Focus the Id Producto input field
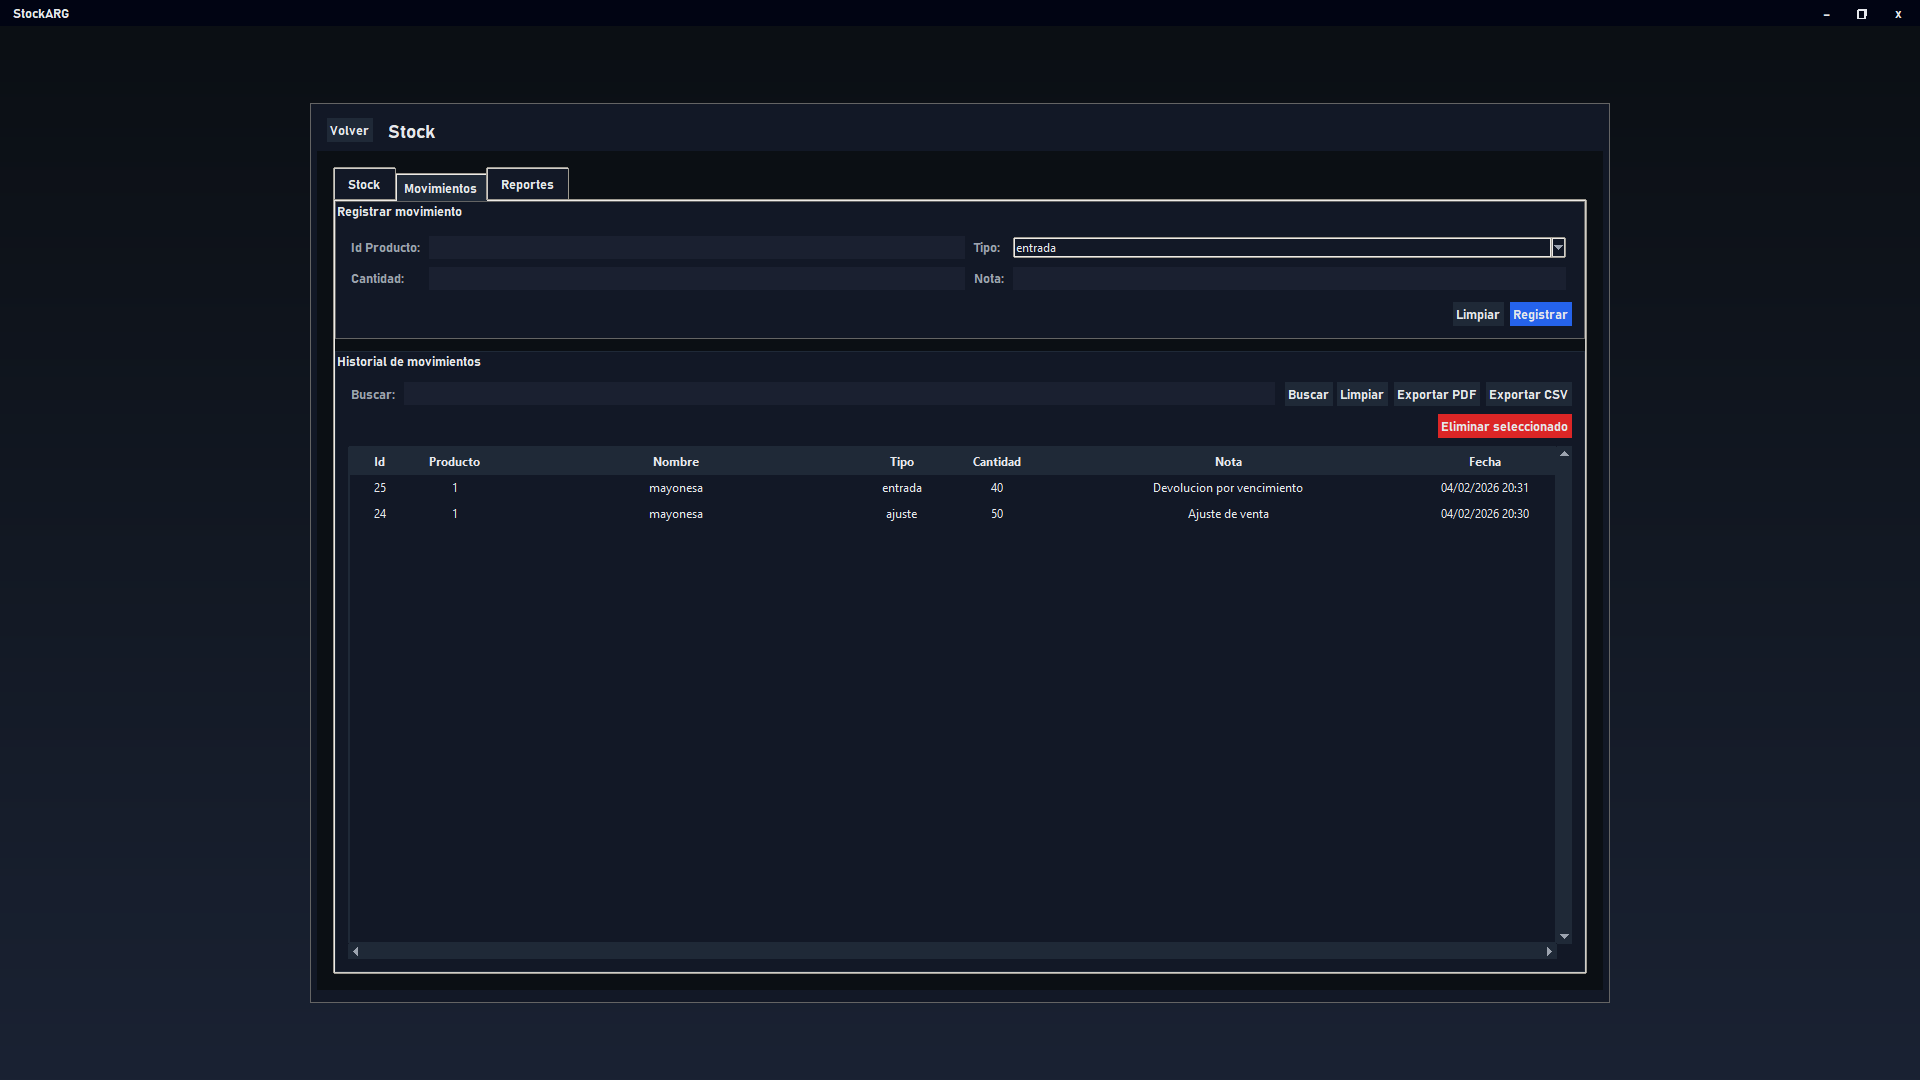Viewport: 1920px width, 1080px height. click(696, 248)
